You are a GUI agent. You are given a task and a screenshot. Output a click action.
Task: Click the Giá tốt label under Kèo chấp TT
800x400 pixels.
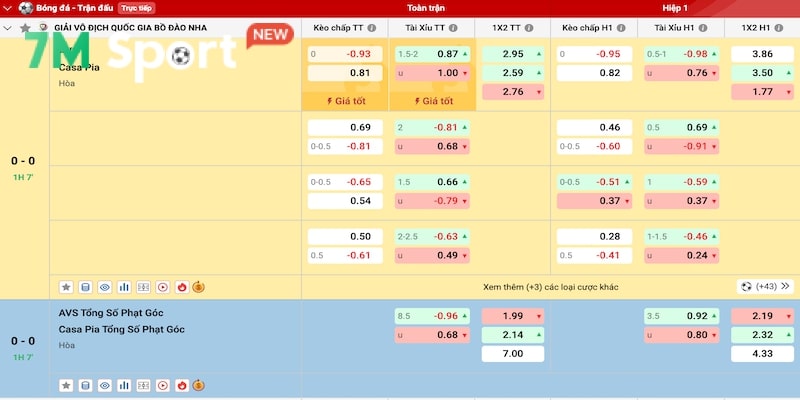(345, 101)
